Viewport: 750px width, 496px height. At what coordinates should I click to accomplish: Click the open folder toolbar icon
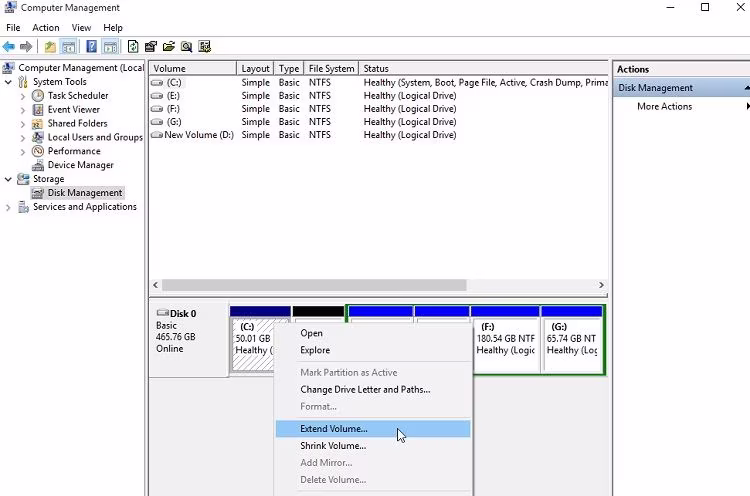(168, 46)
